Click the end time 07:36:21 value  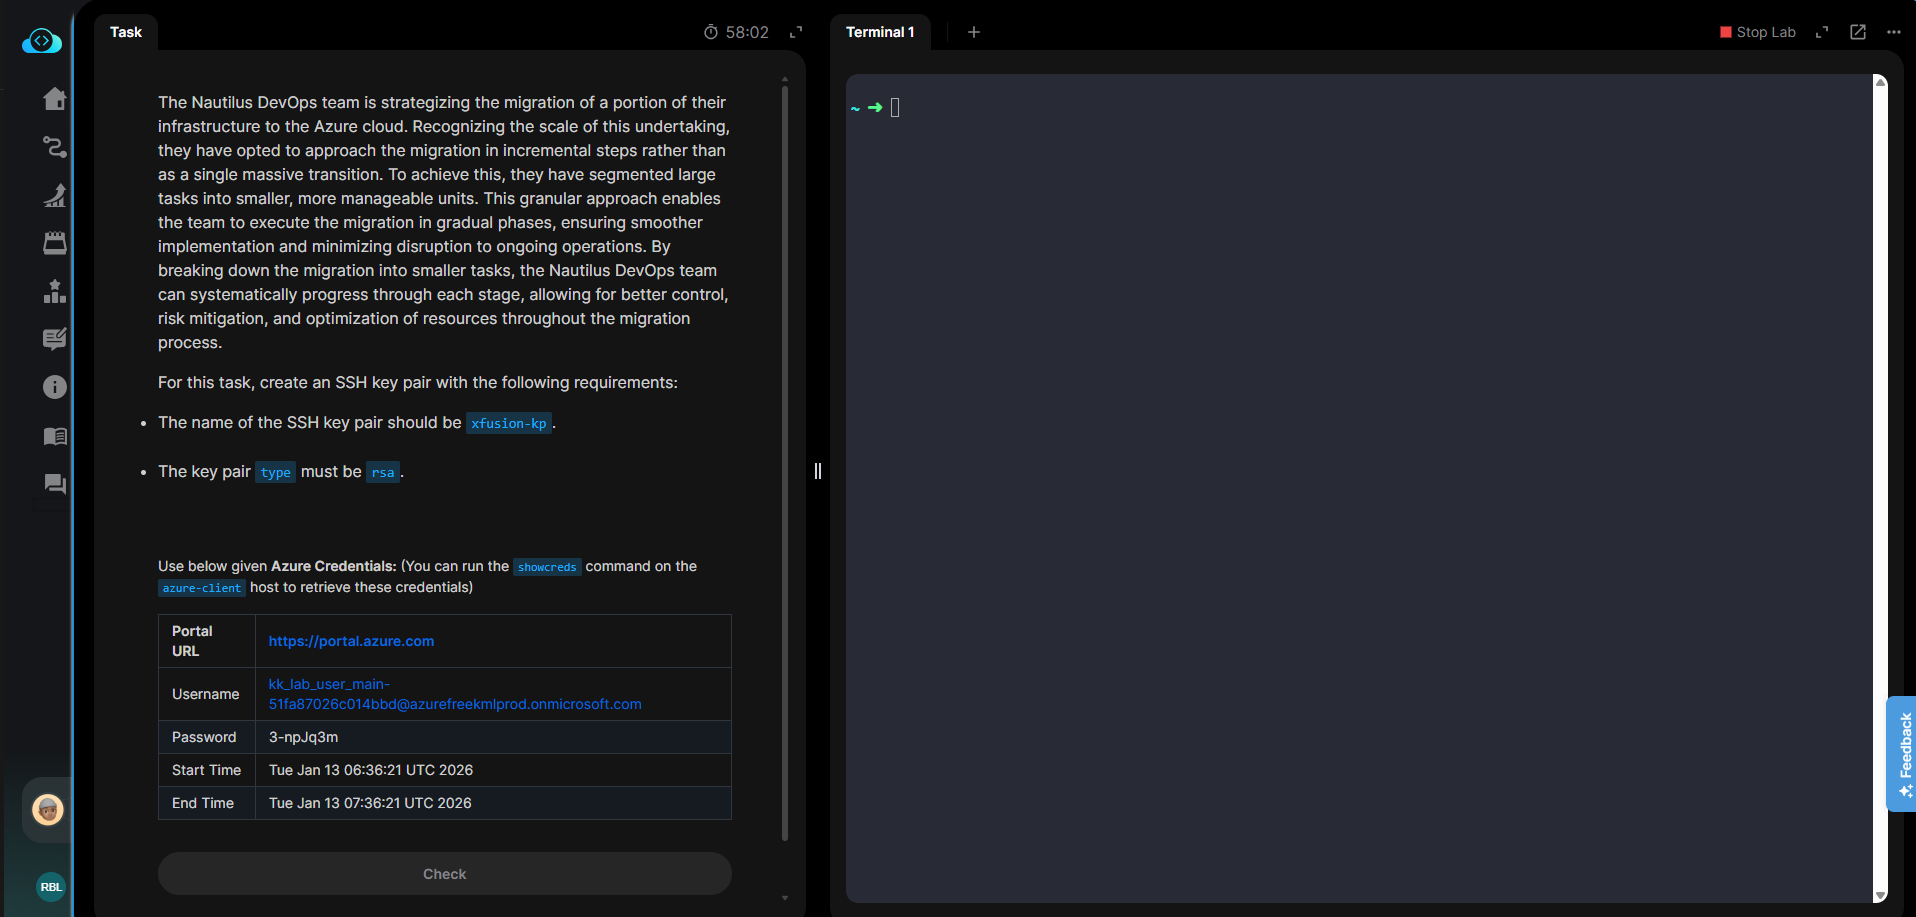pyautogui.click(x=370, y=803)
